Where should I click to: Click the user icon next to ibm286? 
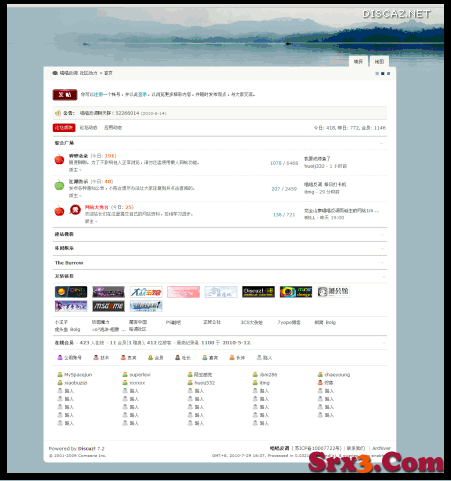coord(255,374)
